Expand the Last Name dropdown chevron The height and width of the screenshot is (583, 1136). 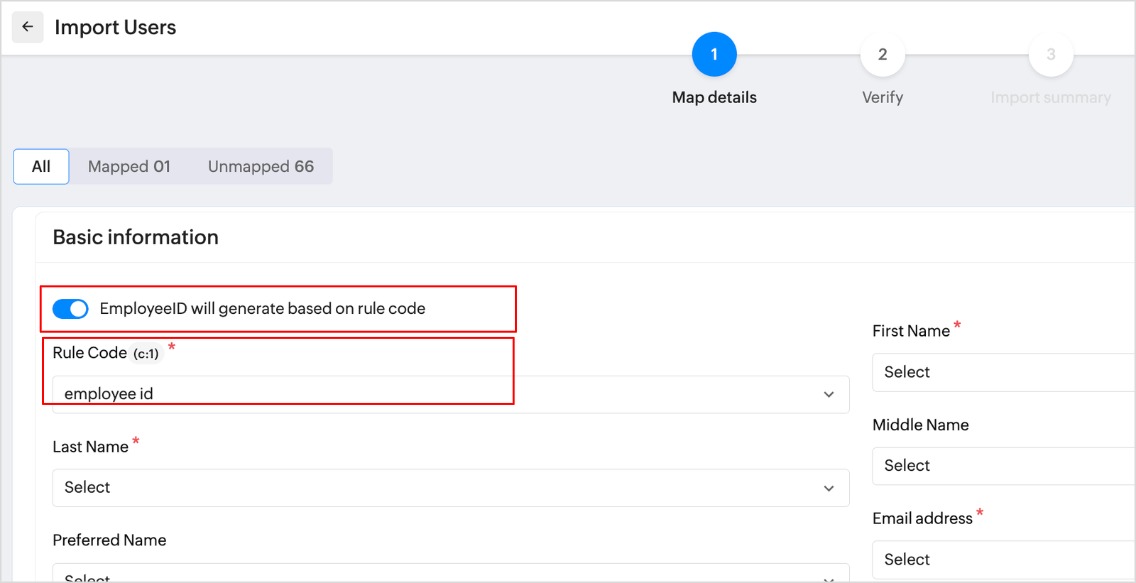(x=828, y=488)
